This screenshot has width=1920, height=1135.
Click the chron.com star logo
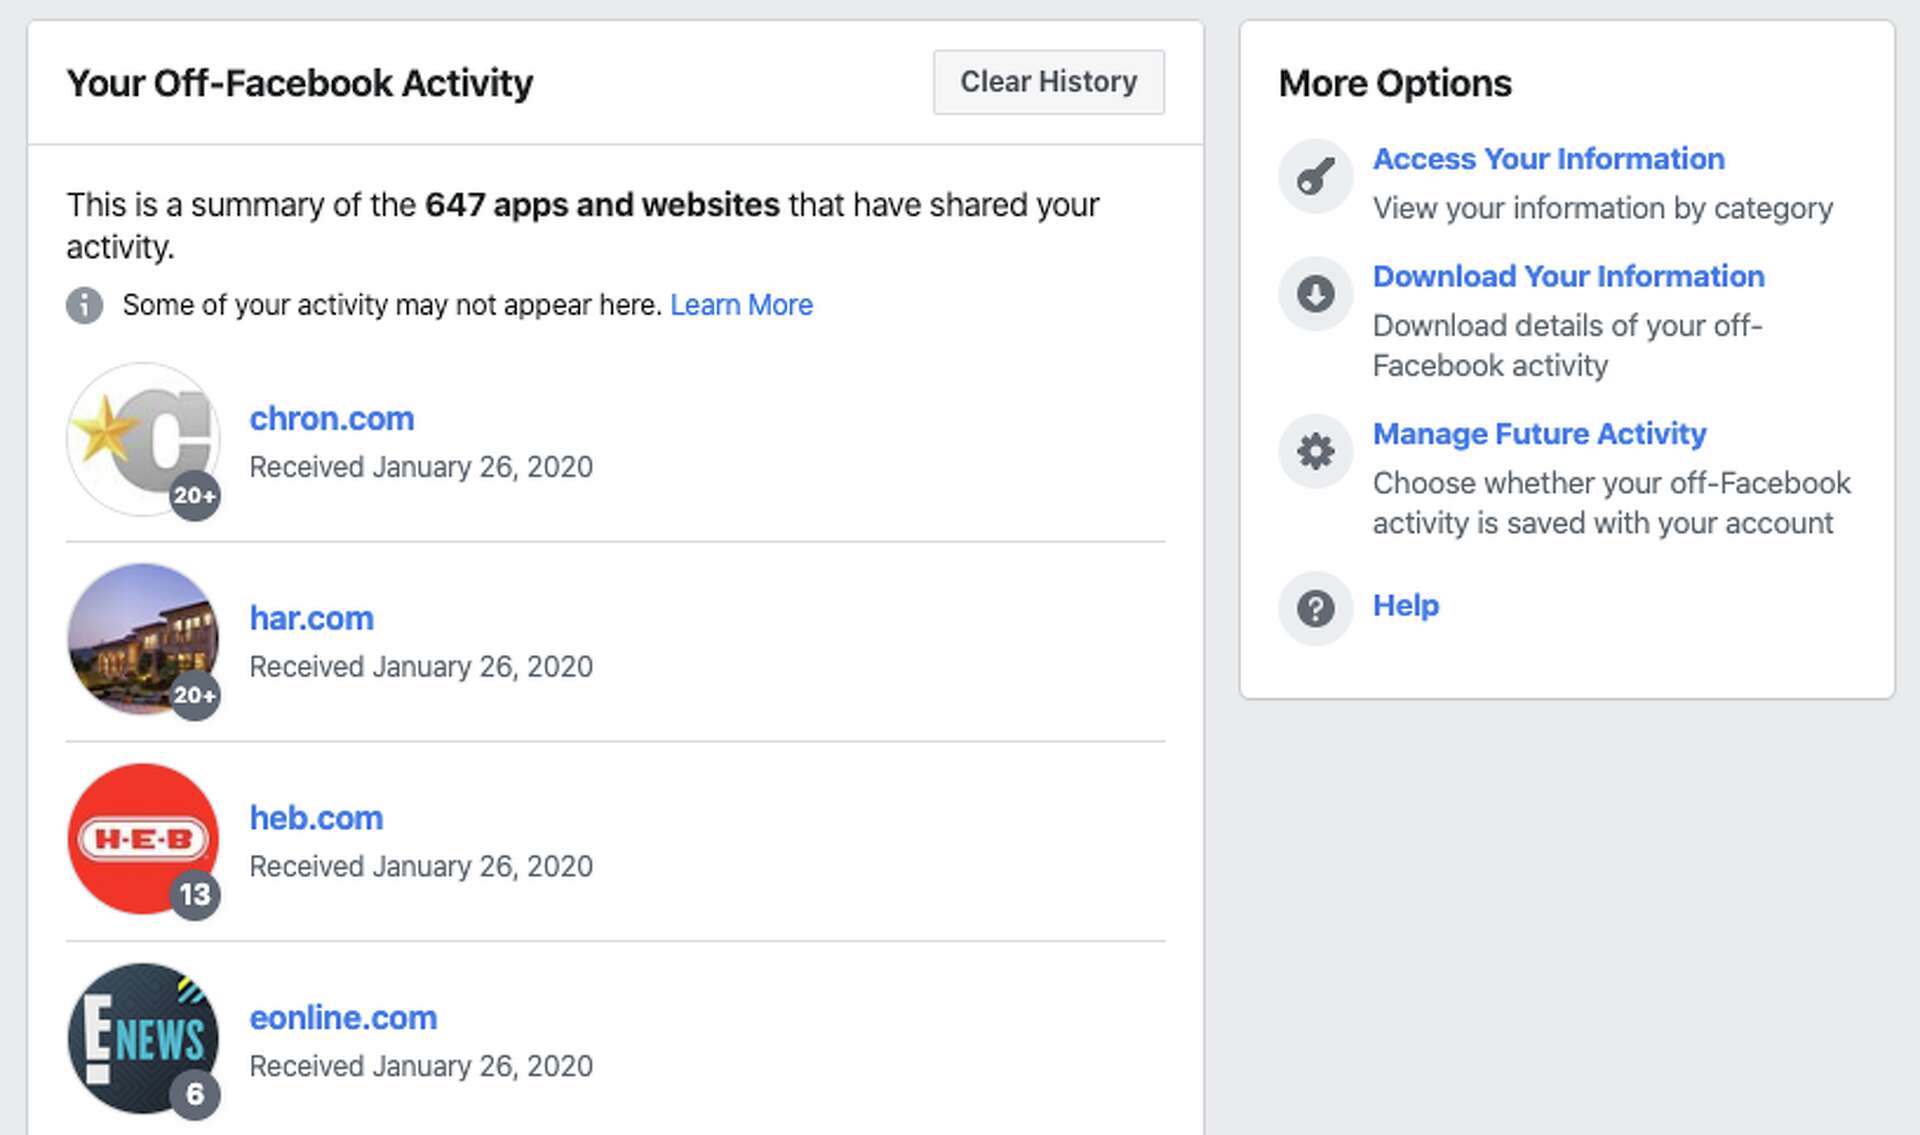click(x=143, y=440)
